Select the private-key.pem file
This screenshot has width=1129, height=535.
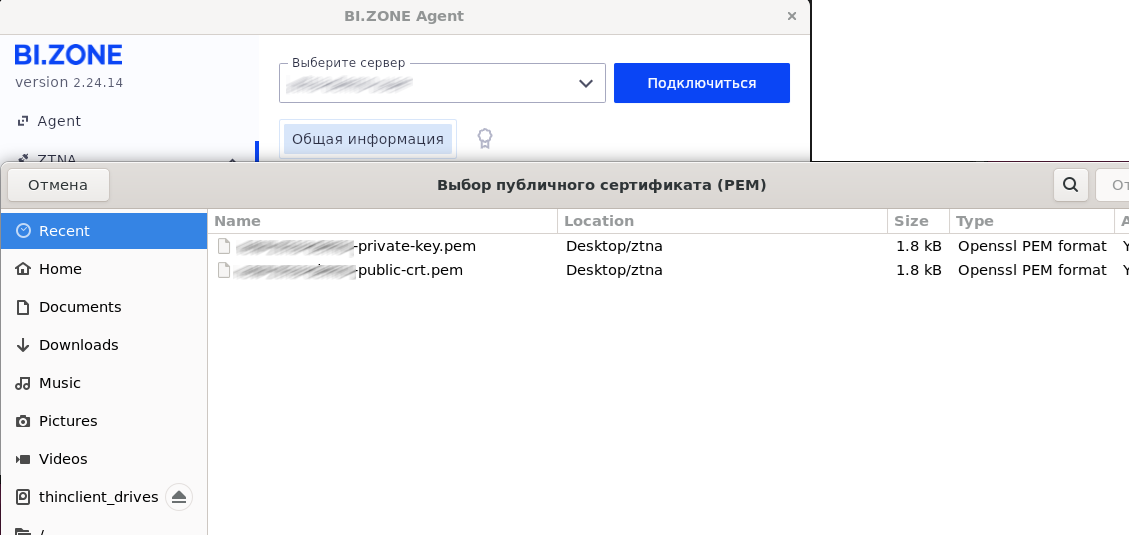(662, 246)
